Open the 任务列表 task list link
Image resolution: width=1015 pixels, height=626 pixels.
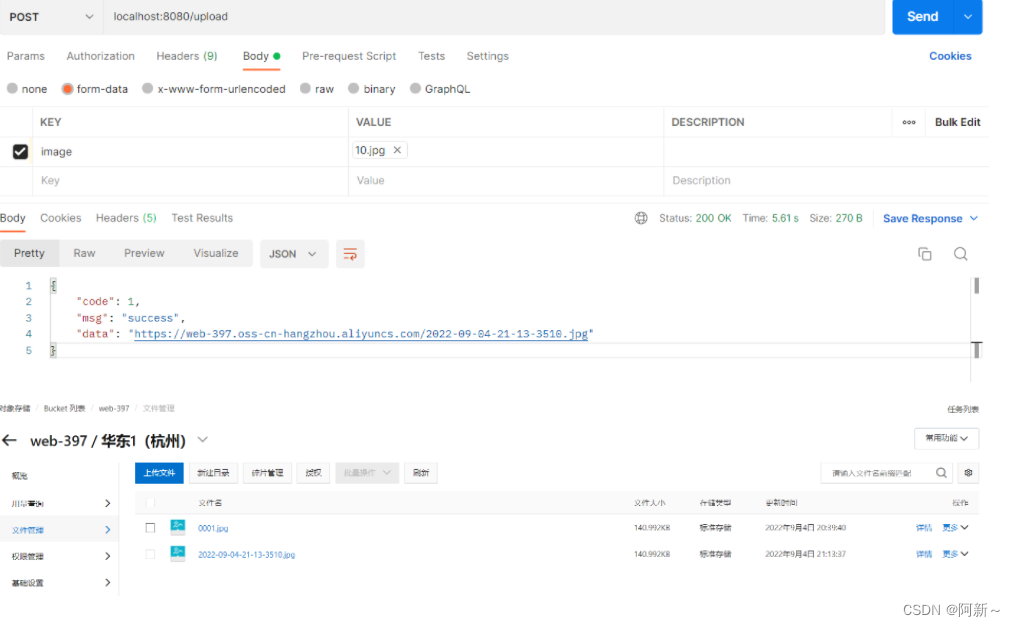coord(963,409)
